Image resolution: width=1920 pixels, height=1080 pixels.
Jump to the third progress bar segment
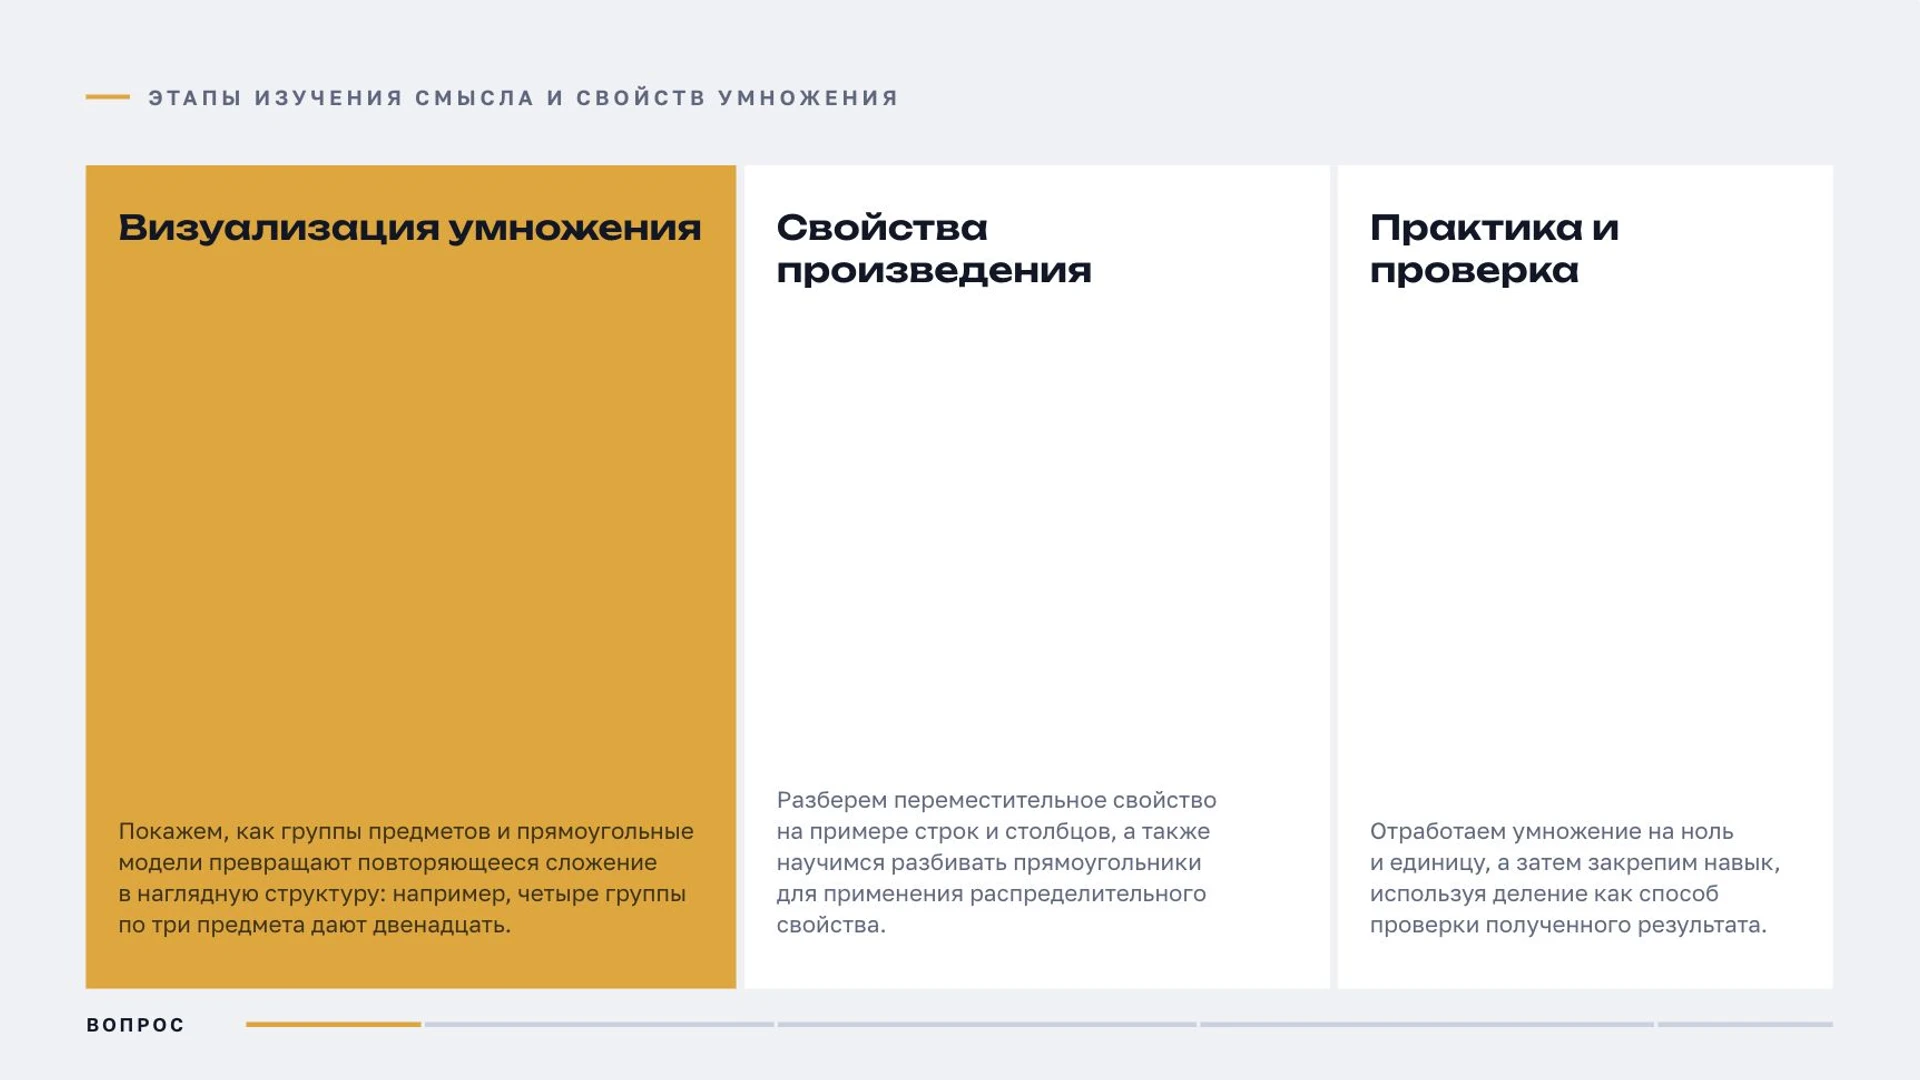click(987, 1024)
